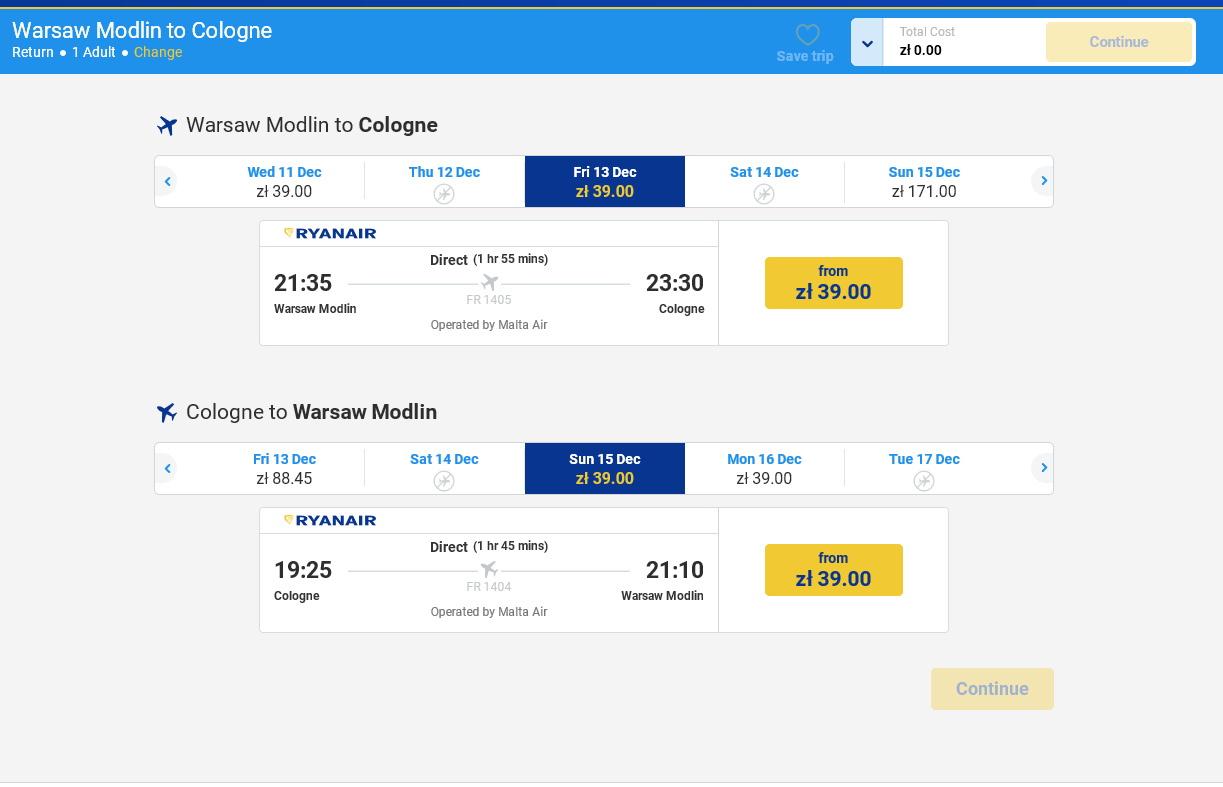Choose the 19:25 return flight from zł 39.00
Screen dimensions: 1223x787
click(x=834, y=570)
